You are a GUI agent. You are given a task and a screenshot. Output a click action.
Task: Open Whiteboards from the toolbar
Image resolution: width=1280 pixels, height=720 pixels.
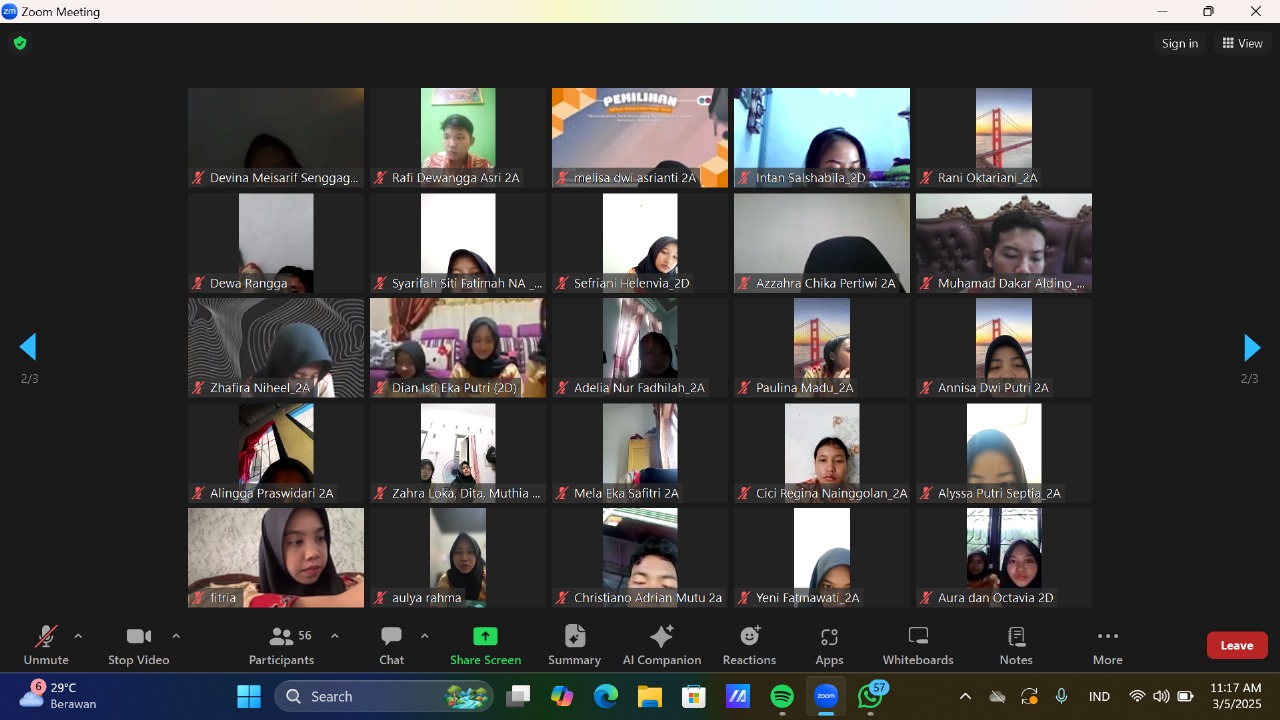pyautogui.click(x=918, y=645)
